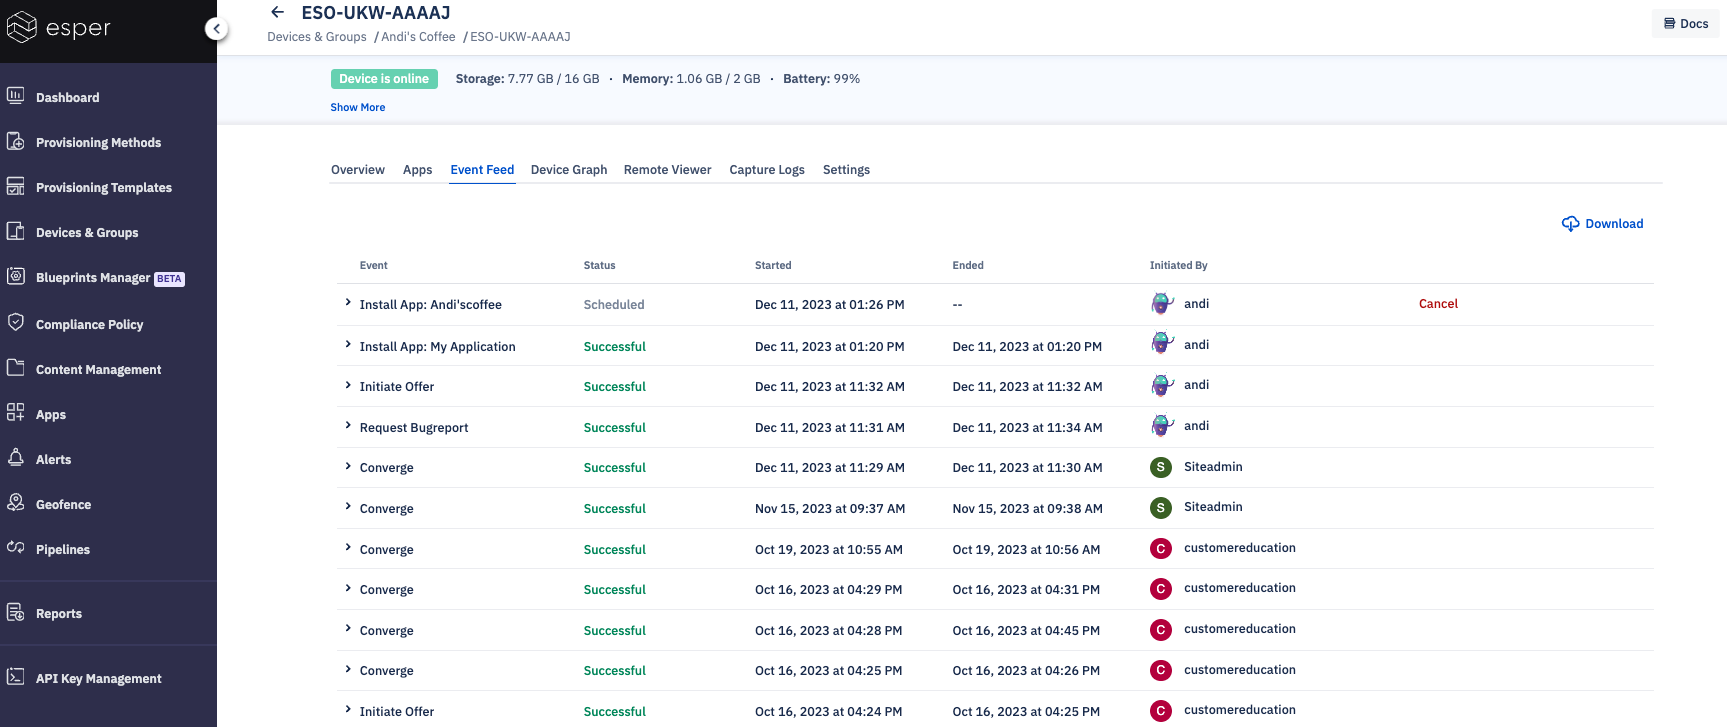The height and width of the screenshot is (727, 1727).
Task: Click customereducation avatar in Oct 19 Converge row
Action: click(x=1161, y=548)
